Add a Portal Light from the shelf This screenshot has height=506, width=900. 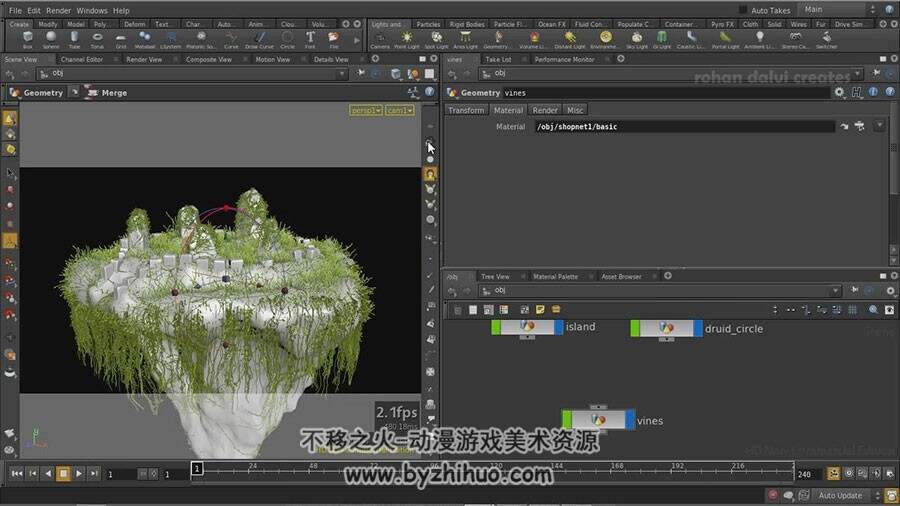pos(726,40)
